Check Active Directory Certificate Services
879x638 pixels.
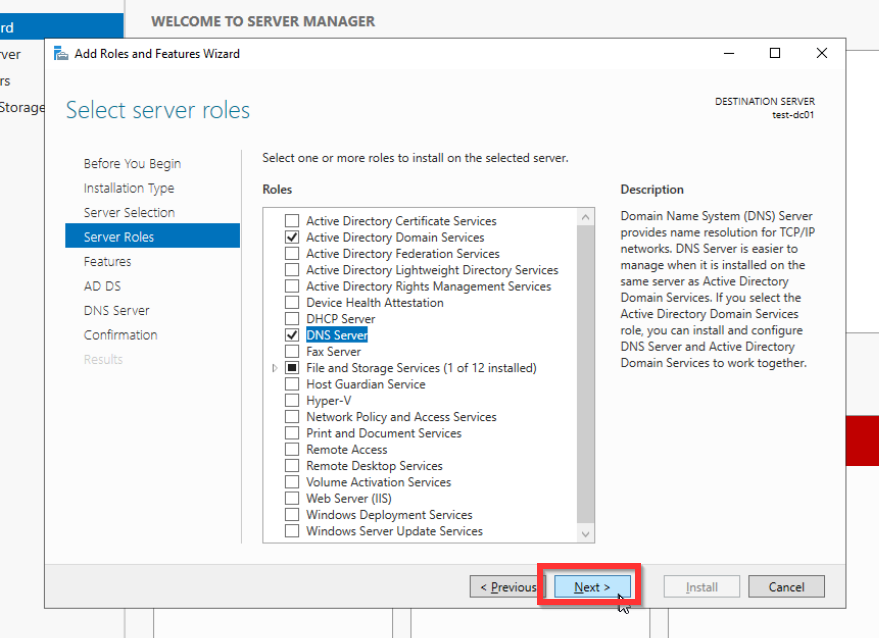pos(292,220)
